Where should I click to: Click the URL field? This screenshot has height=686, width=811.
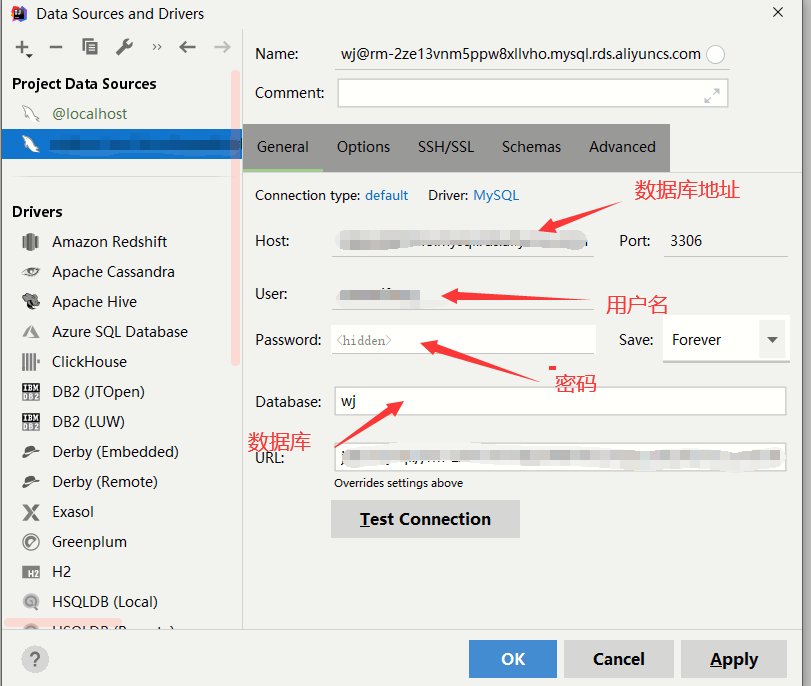[x=560, y=456]
